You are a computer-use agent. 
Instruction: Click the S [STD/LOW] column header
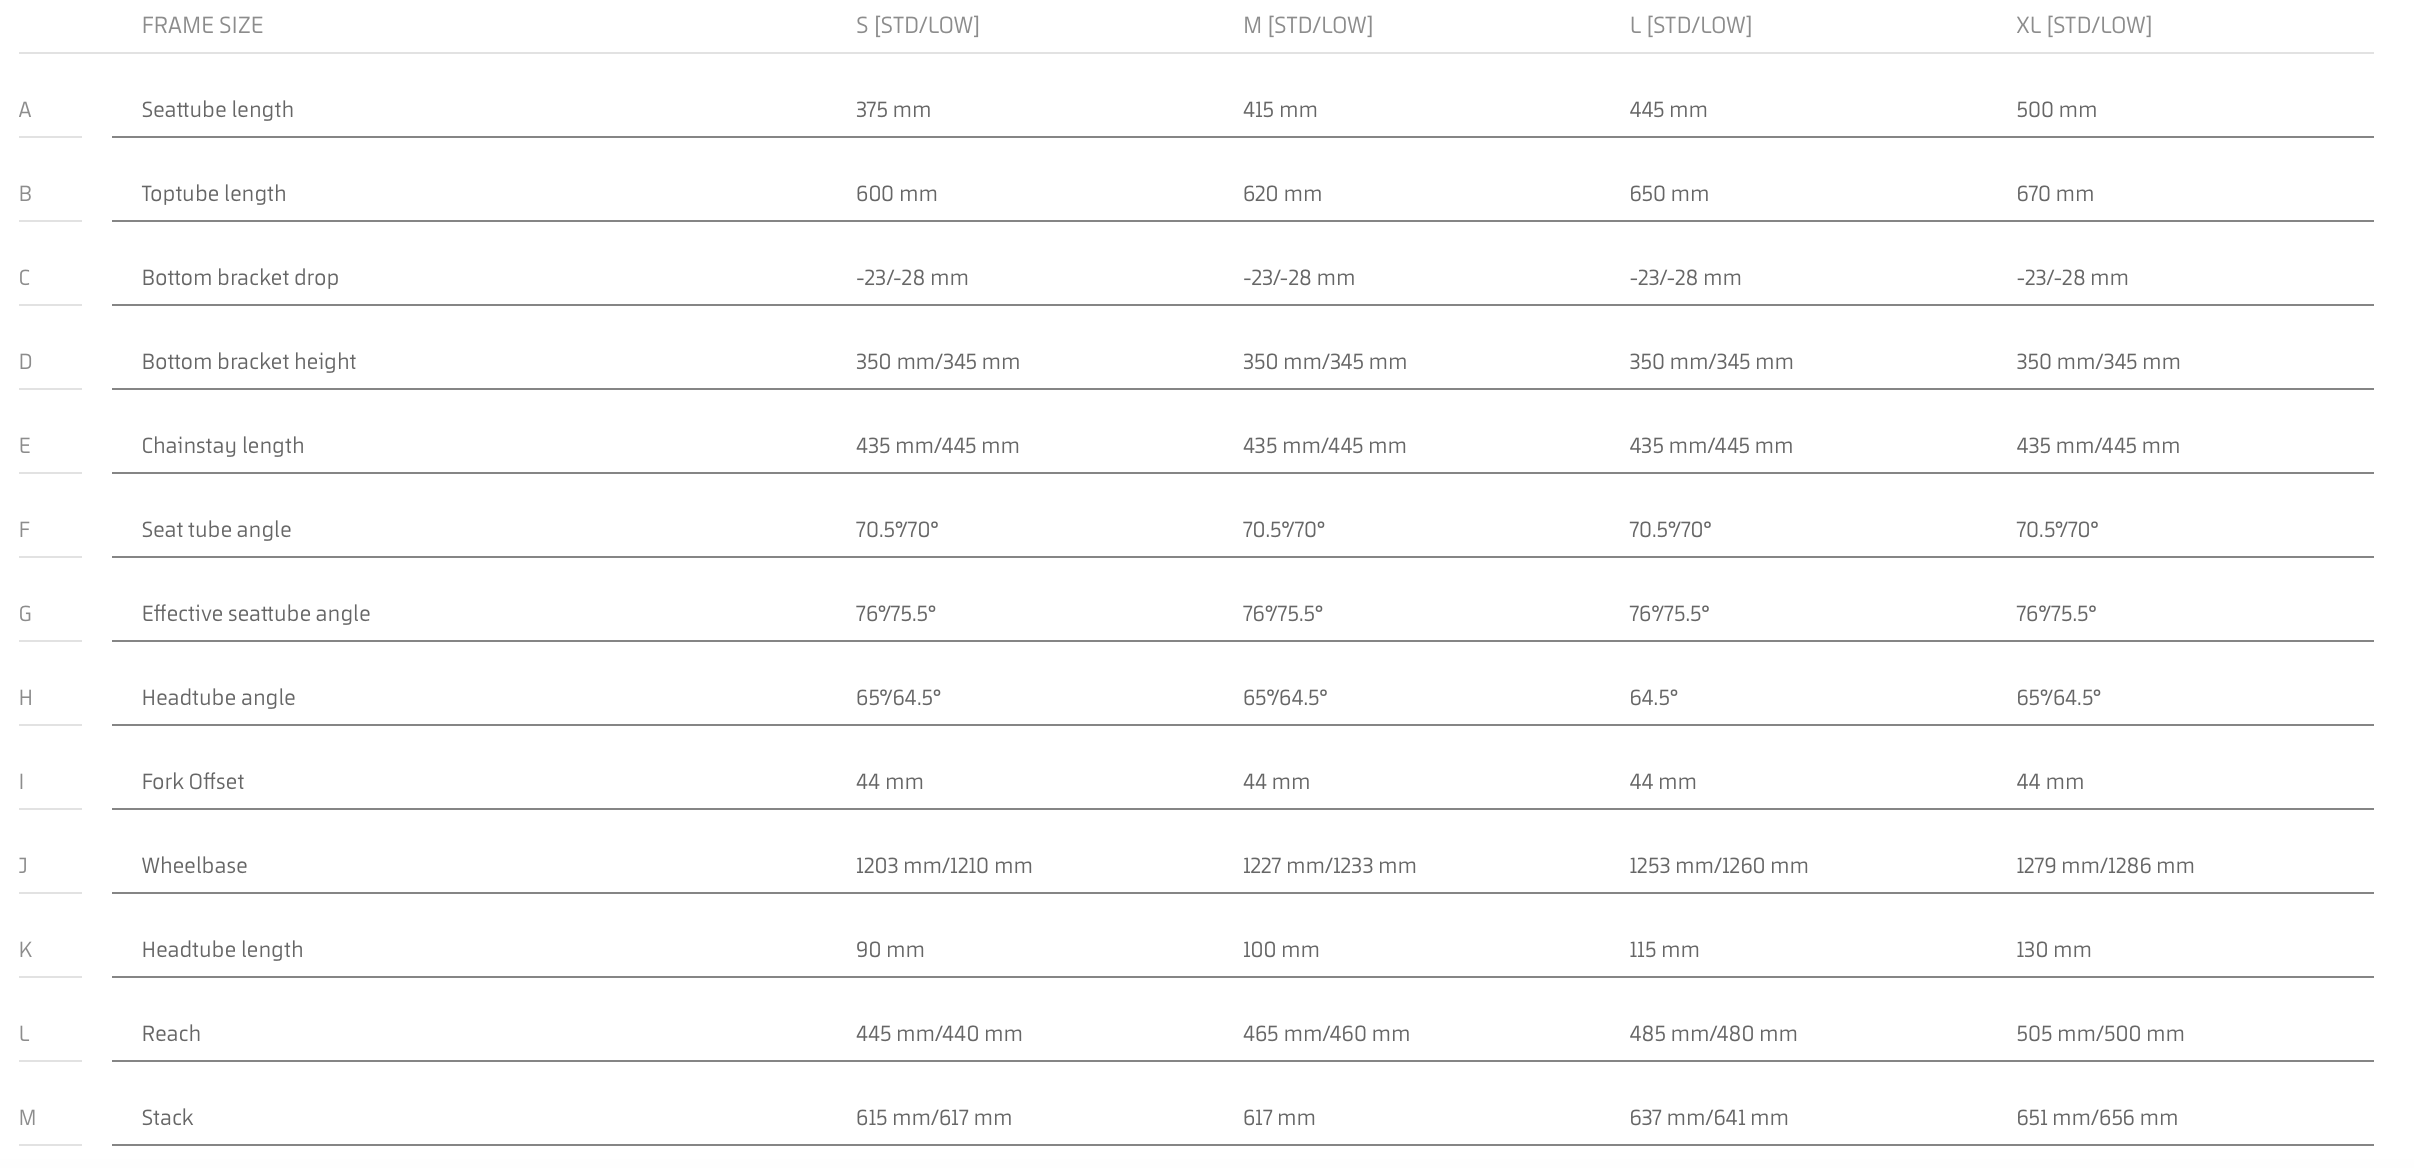click(x=917, y=26)
